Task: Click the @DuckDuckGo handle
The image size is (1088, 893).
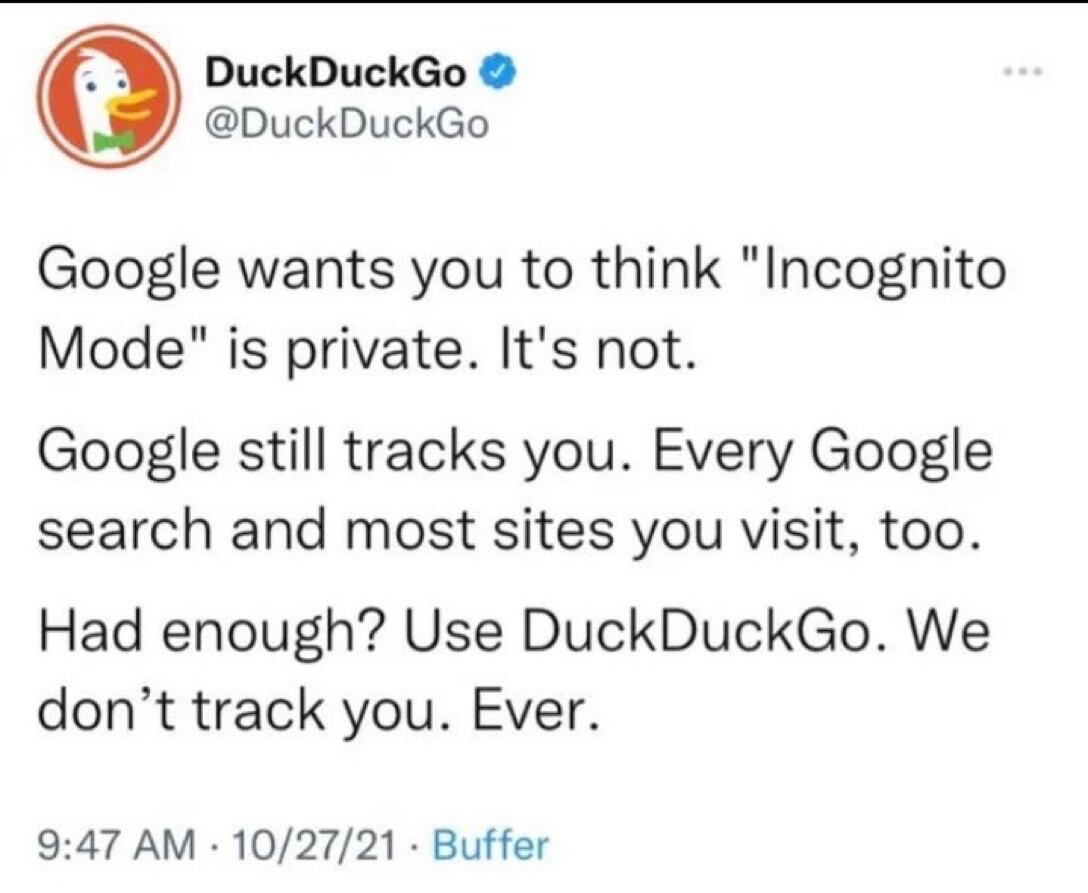Action: pyautogui.click(x=346, y=125)
